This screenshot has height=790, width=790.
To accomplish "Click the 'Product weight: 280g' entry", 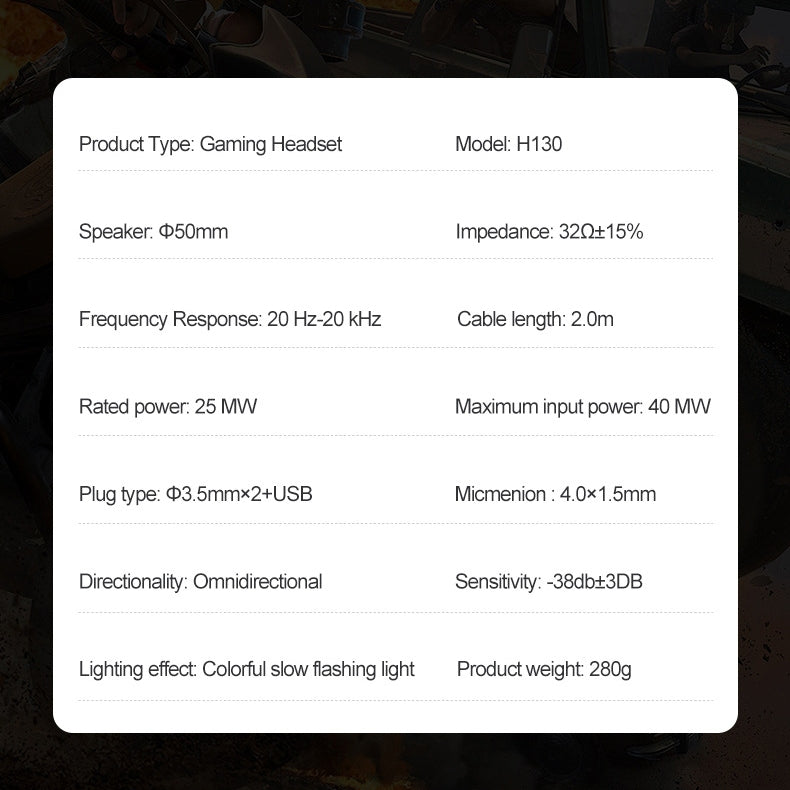I will click(544, 669).
